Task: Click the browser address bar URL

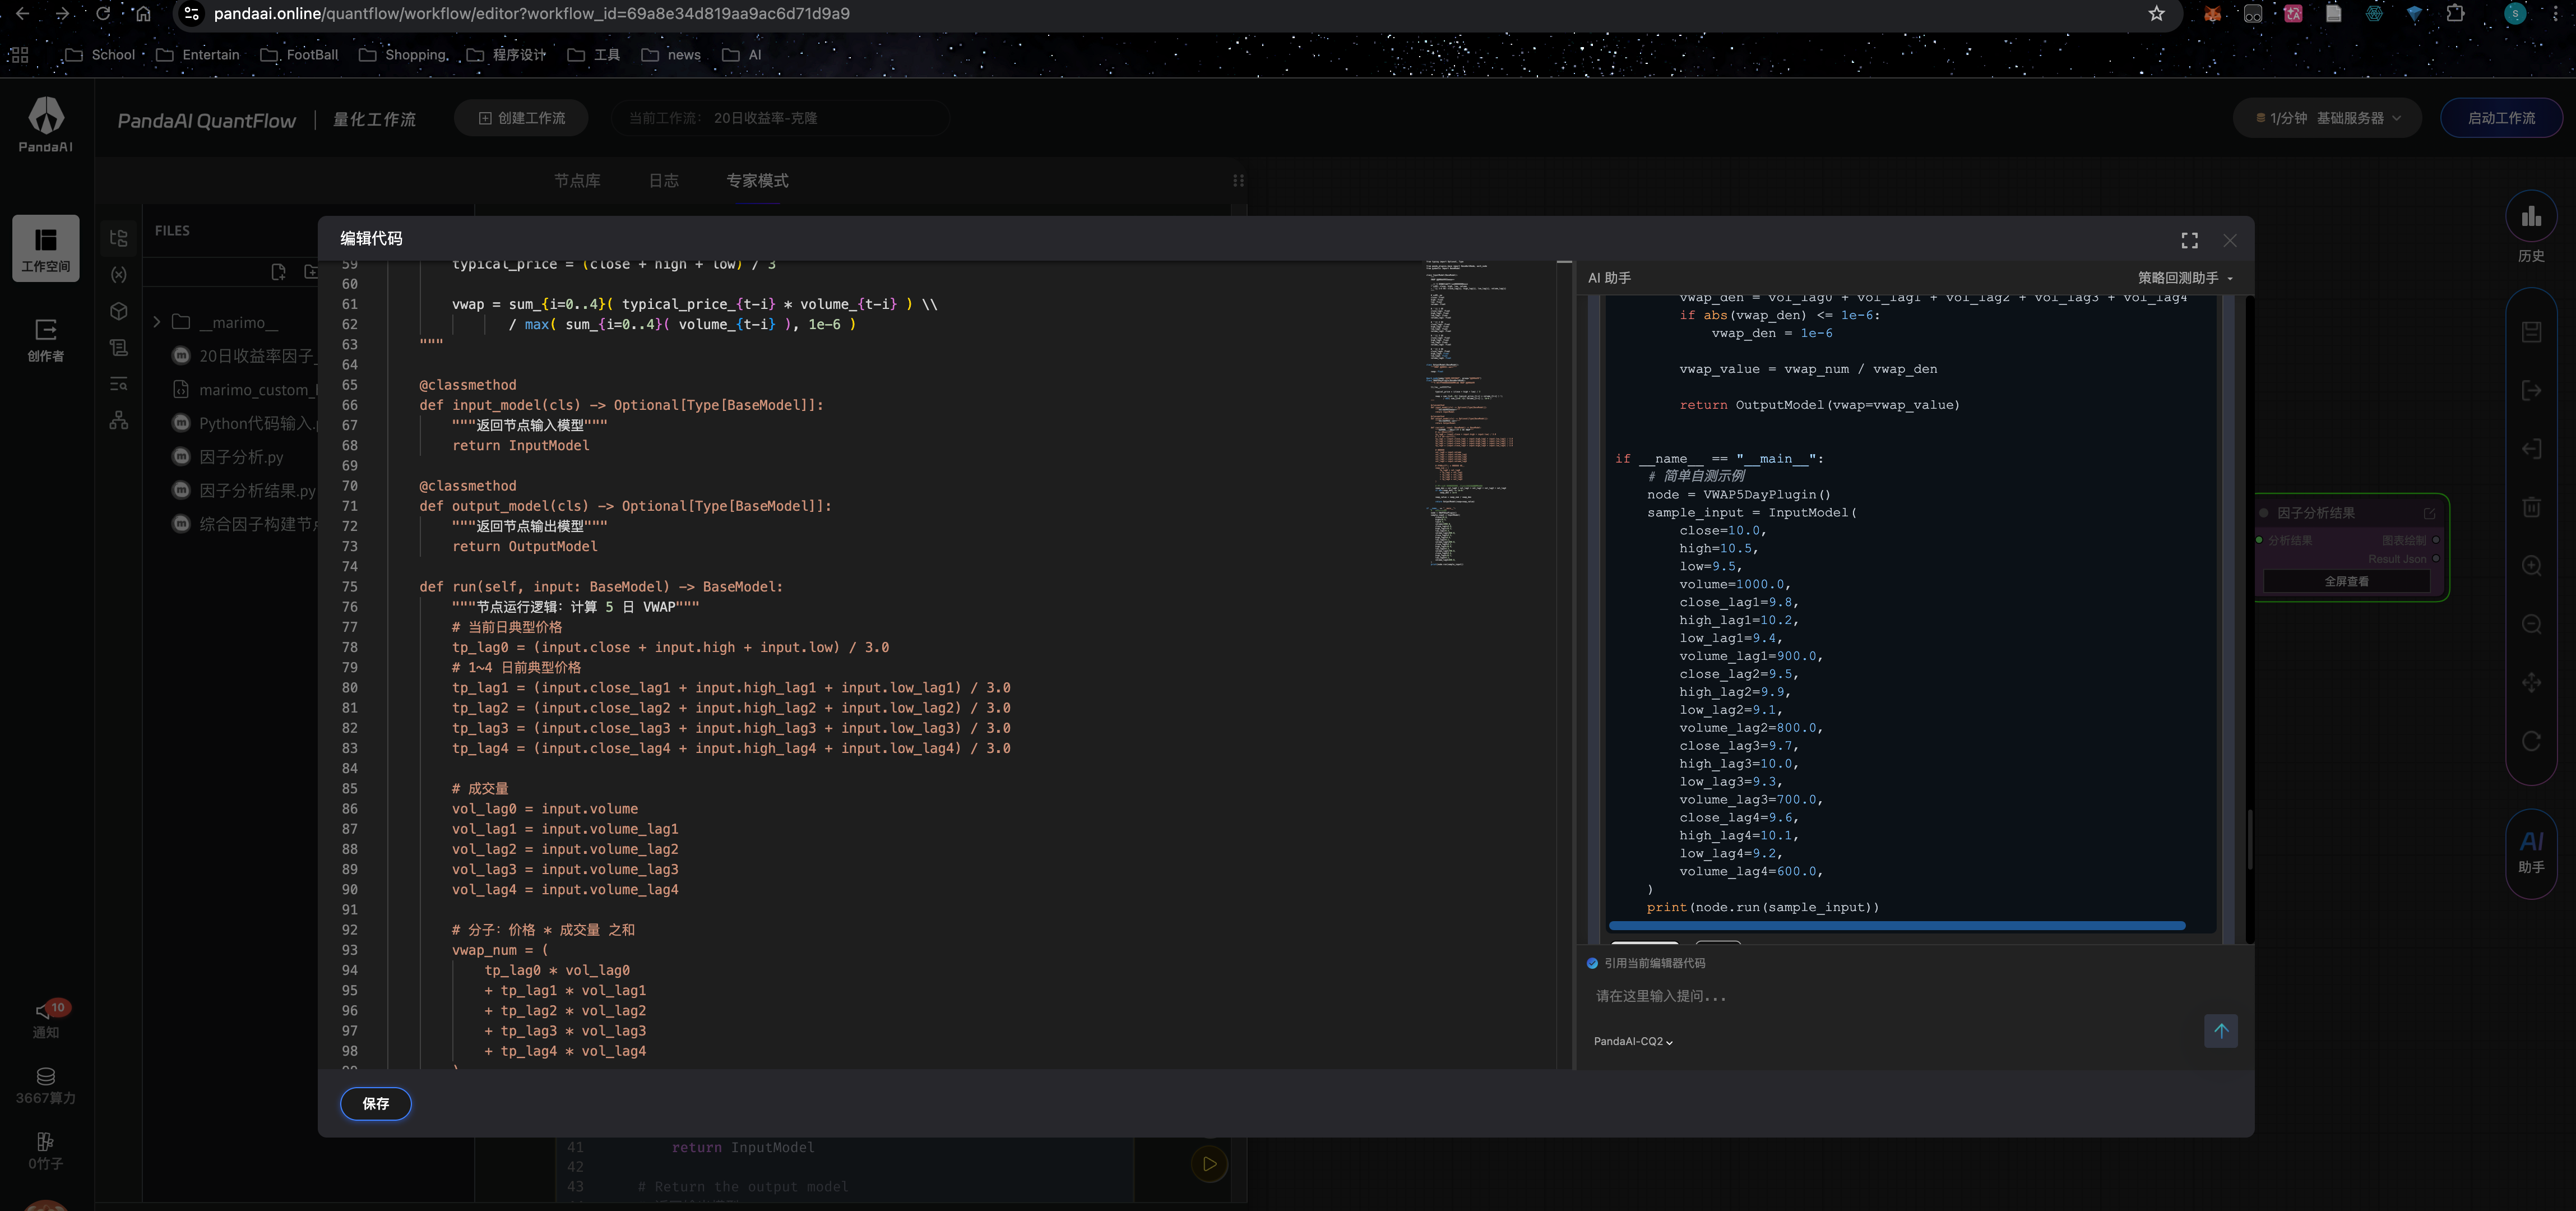Action: [x=531, y=14]
